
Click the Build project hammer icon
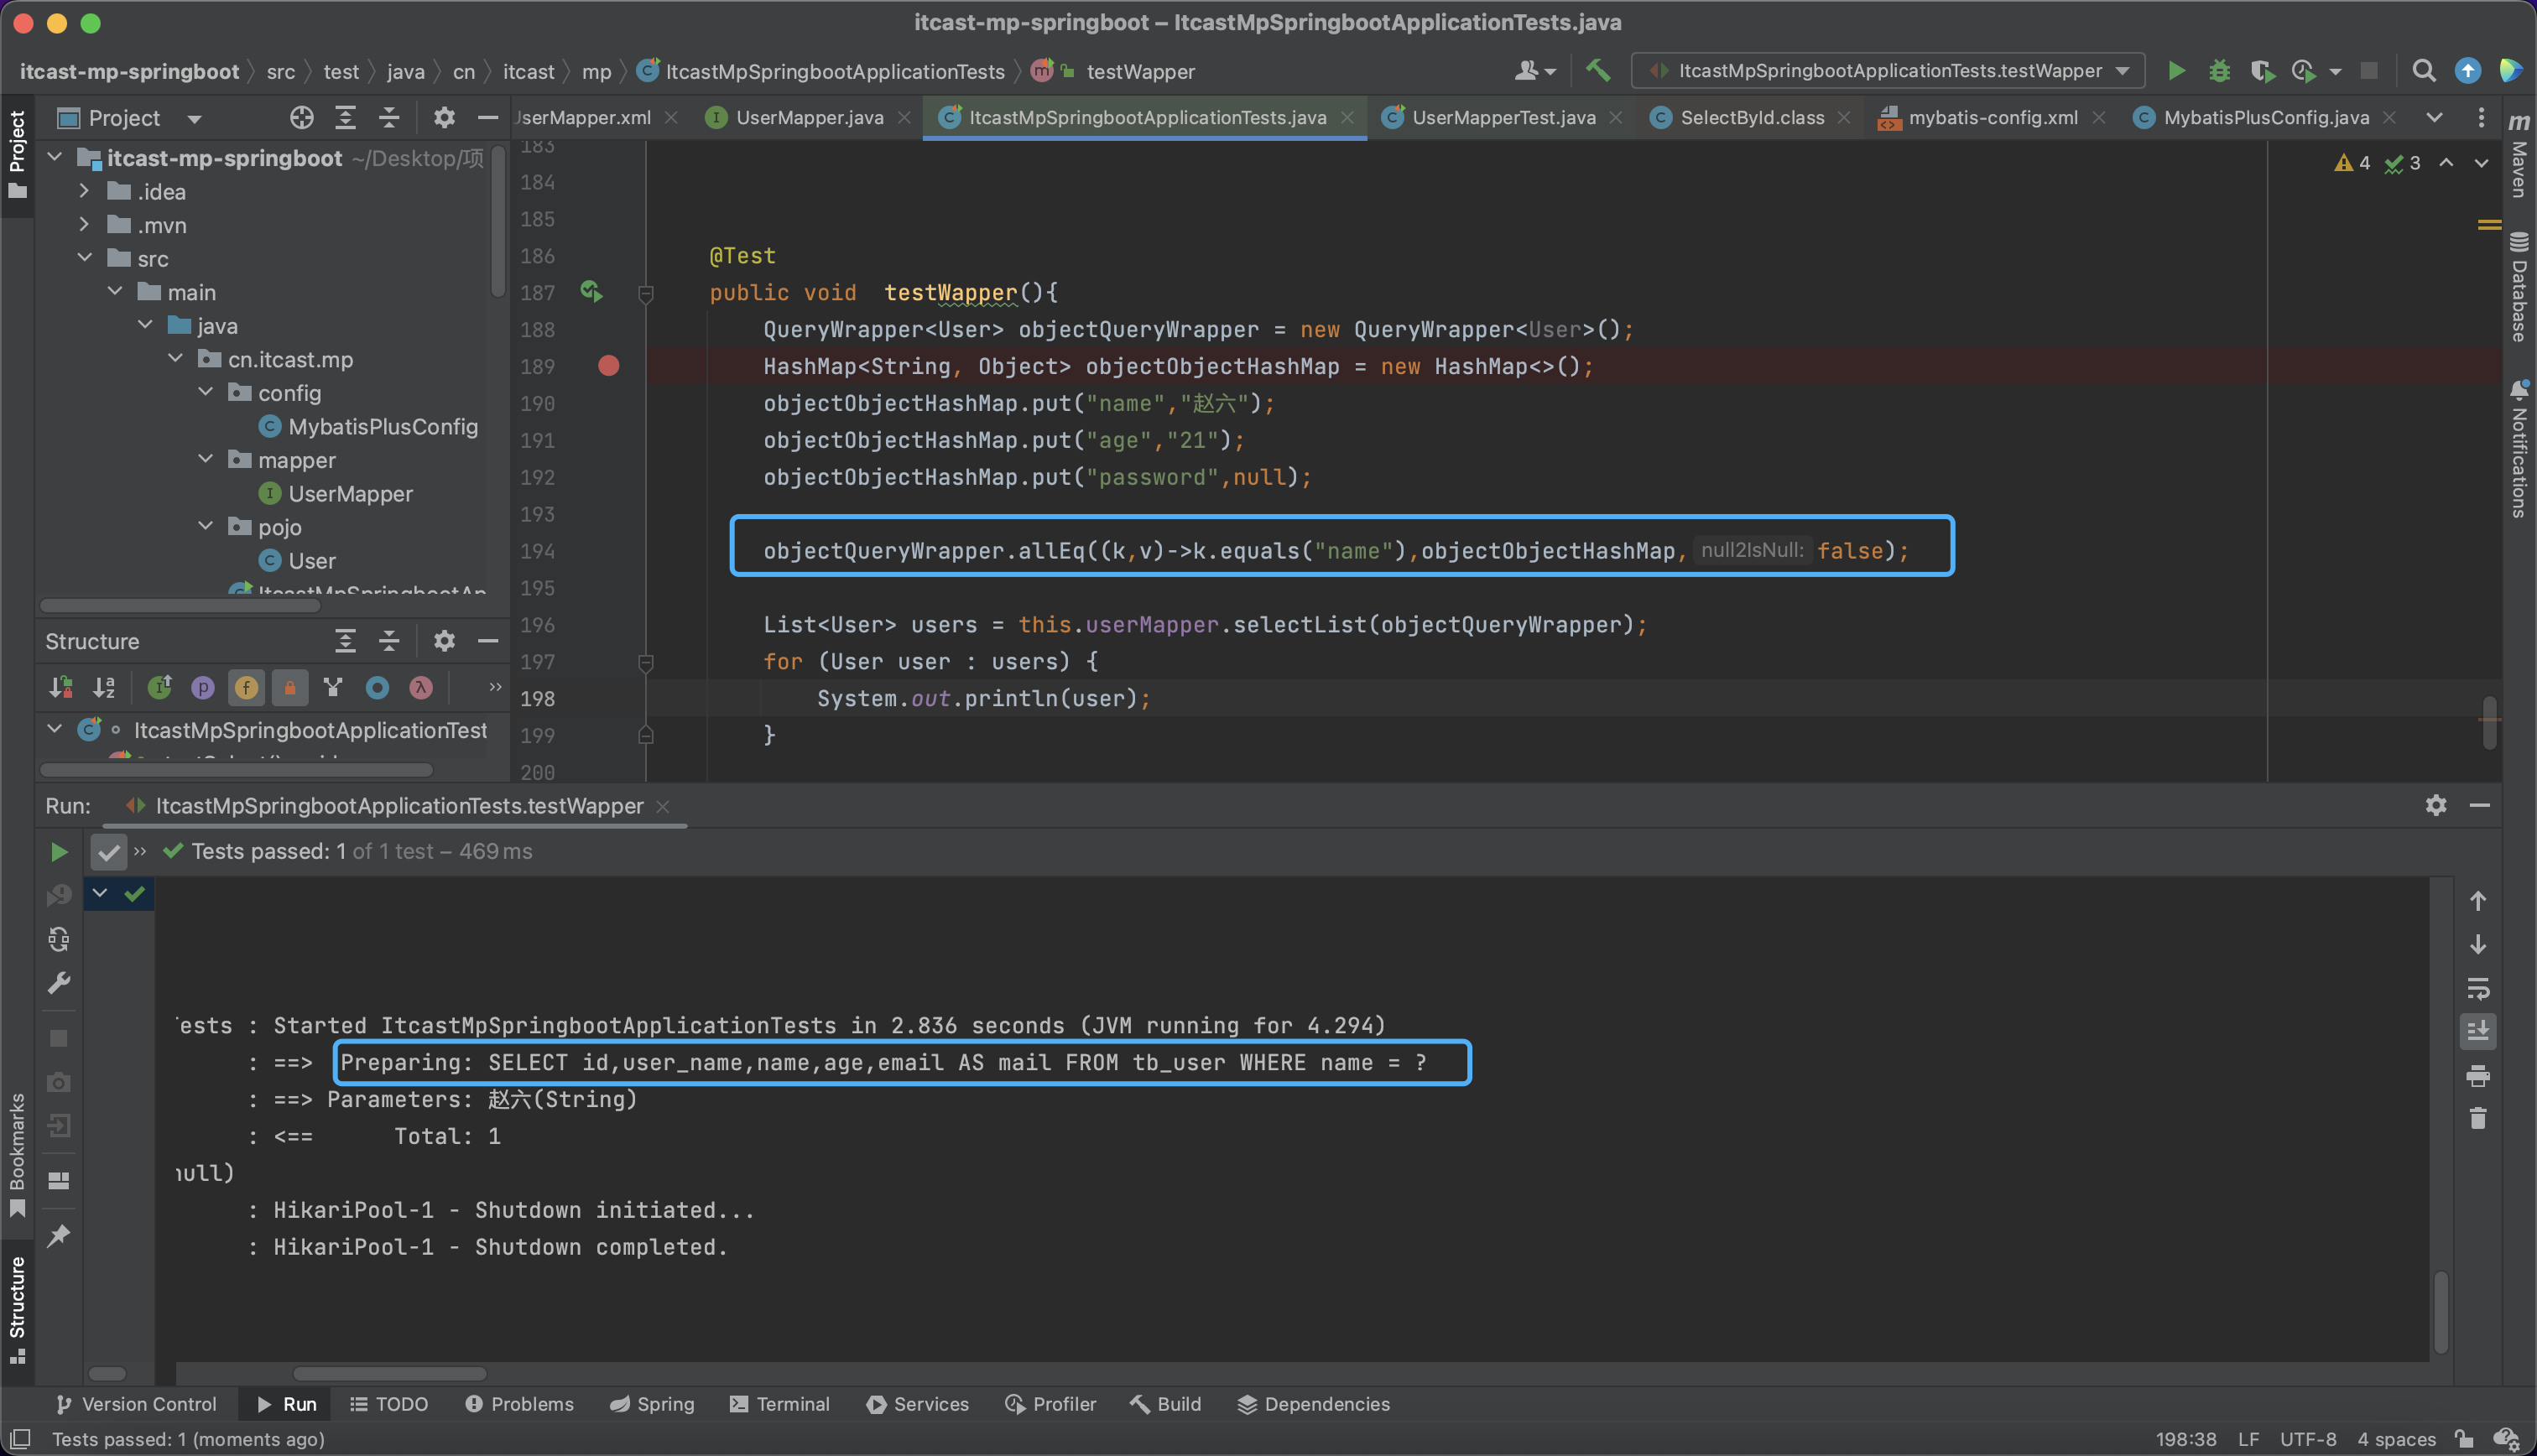click(1597, 70)
